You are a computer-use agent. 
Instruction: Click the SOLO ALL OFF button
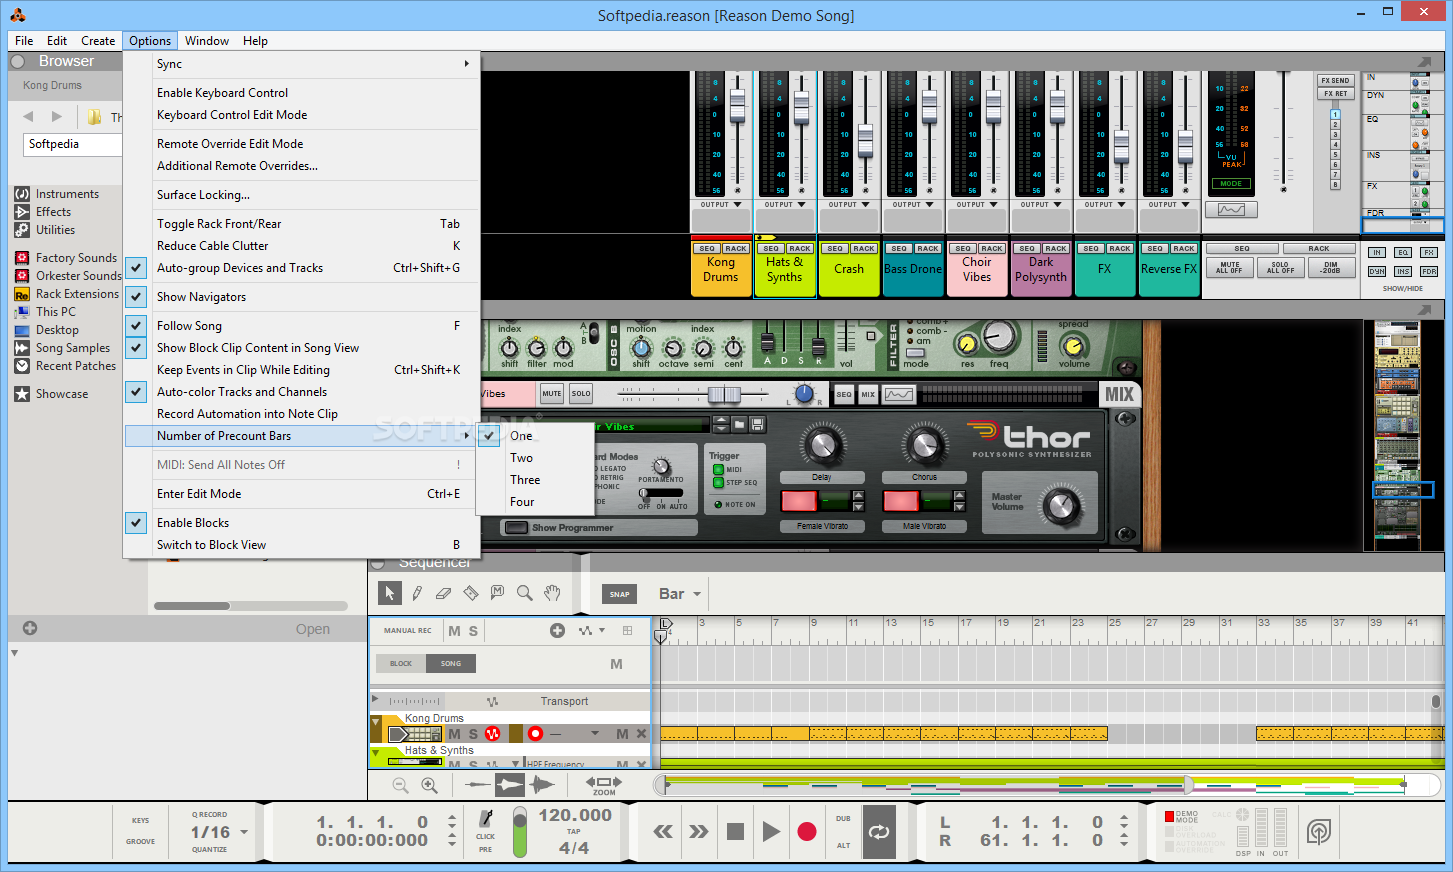pos(1280,268)
